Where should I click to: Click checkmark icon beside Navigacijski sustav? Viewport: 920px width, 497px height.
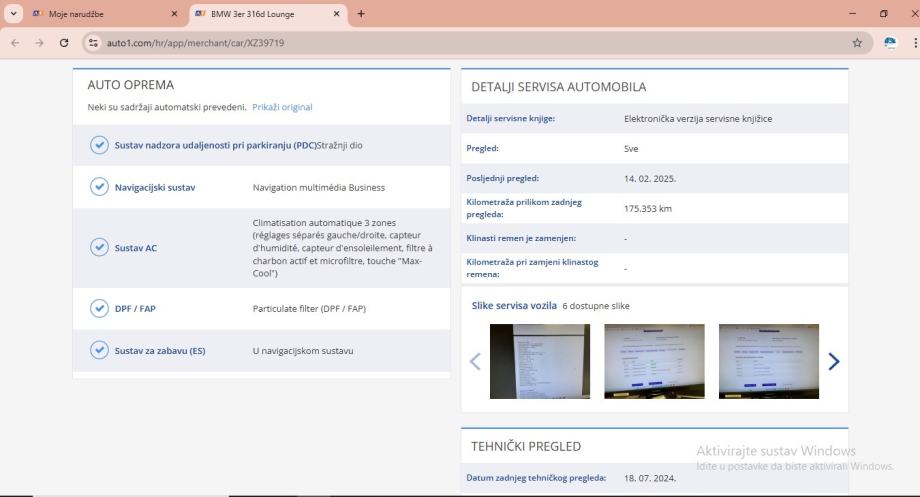point(99,187)
